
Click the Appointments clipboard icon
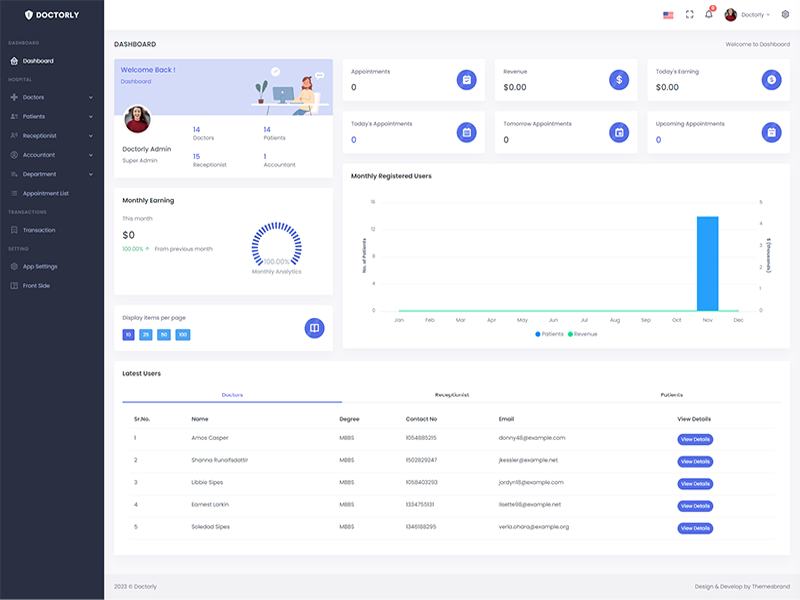(466, 80)
